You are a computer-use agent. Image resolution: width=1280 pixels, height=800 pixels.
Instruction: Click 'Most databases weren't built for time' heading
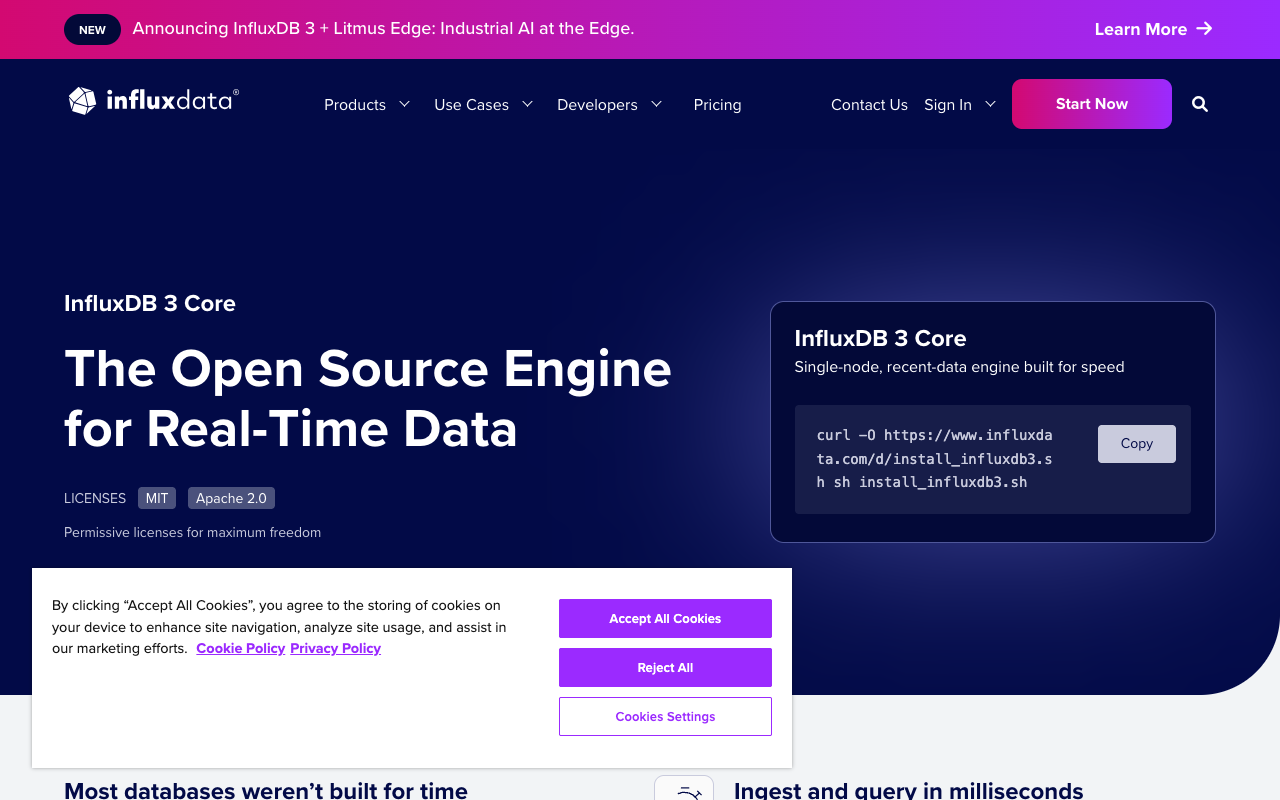(x=266, y=789)
